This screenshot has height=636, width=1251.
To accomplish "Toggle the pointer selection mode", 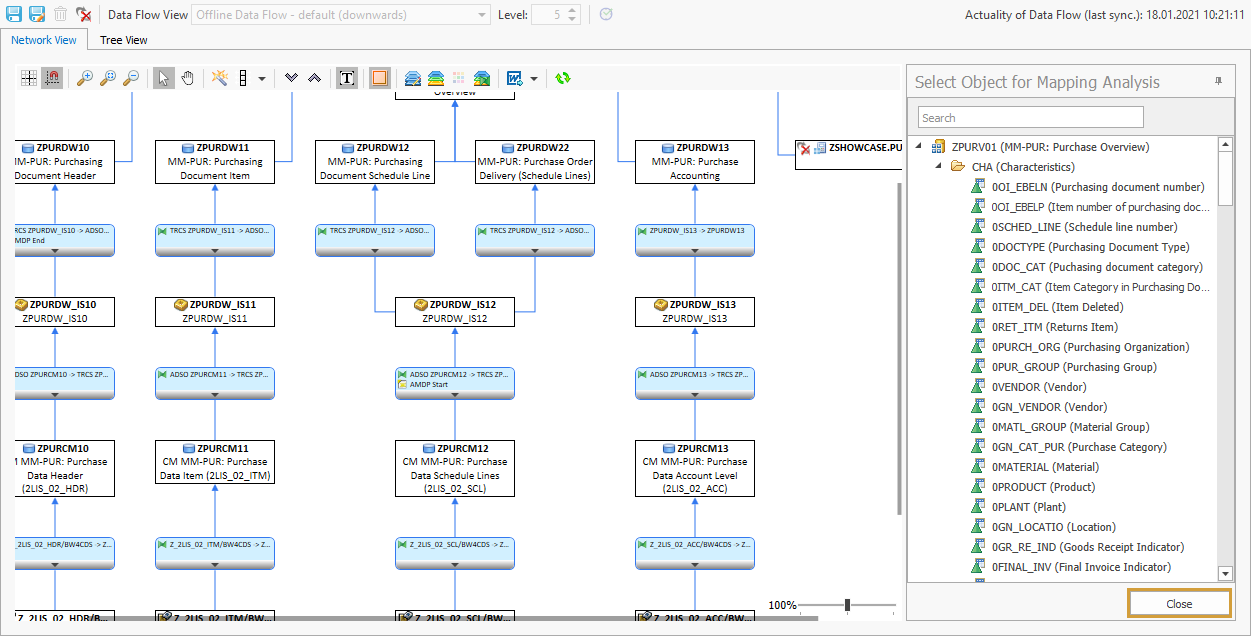I will (164, 78).
